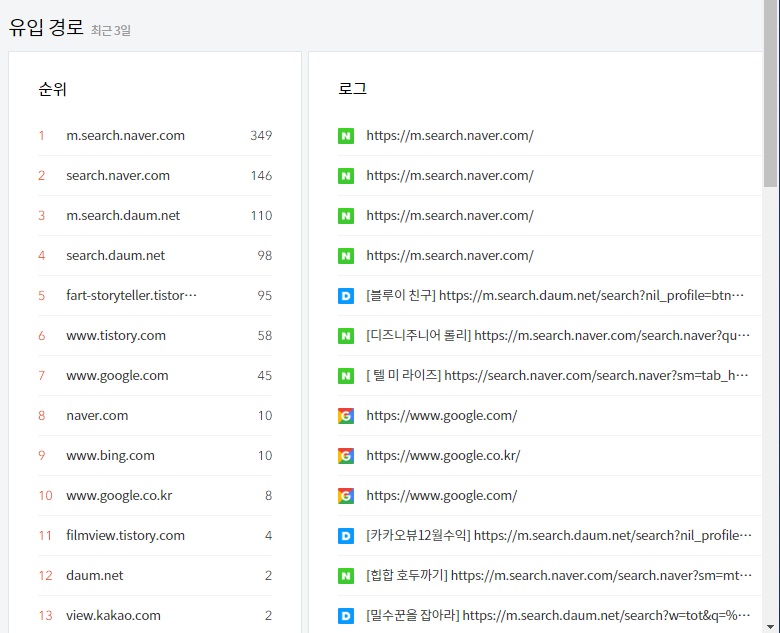Select rank 9 www.bing.com entry
The width and height of the screenshot is (780, 633).
pyautogui.click(x=155, y=455)
